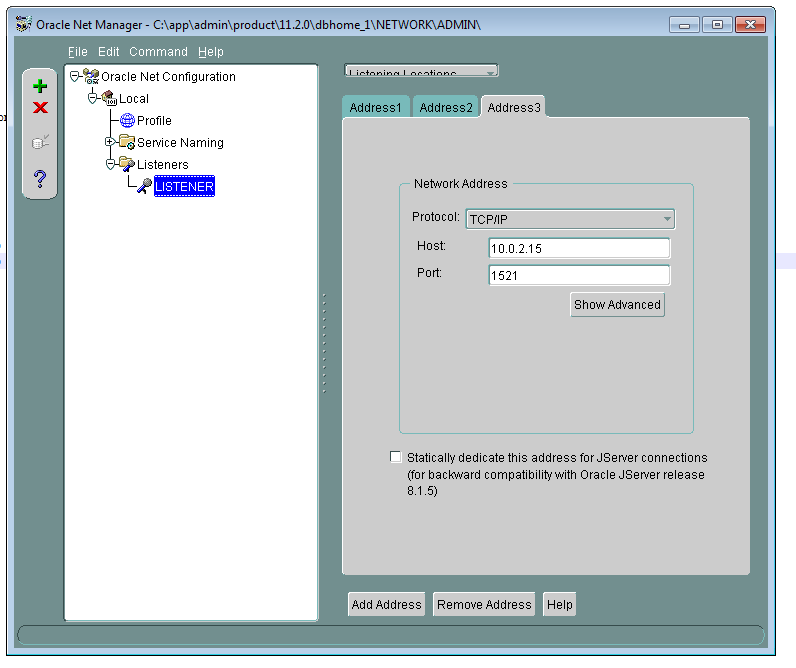Switch to the Address2 tab
This screenshot has height=668, width=796.
(446, 107)
